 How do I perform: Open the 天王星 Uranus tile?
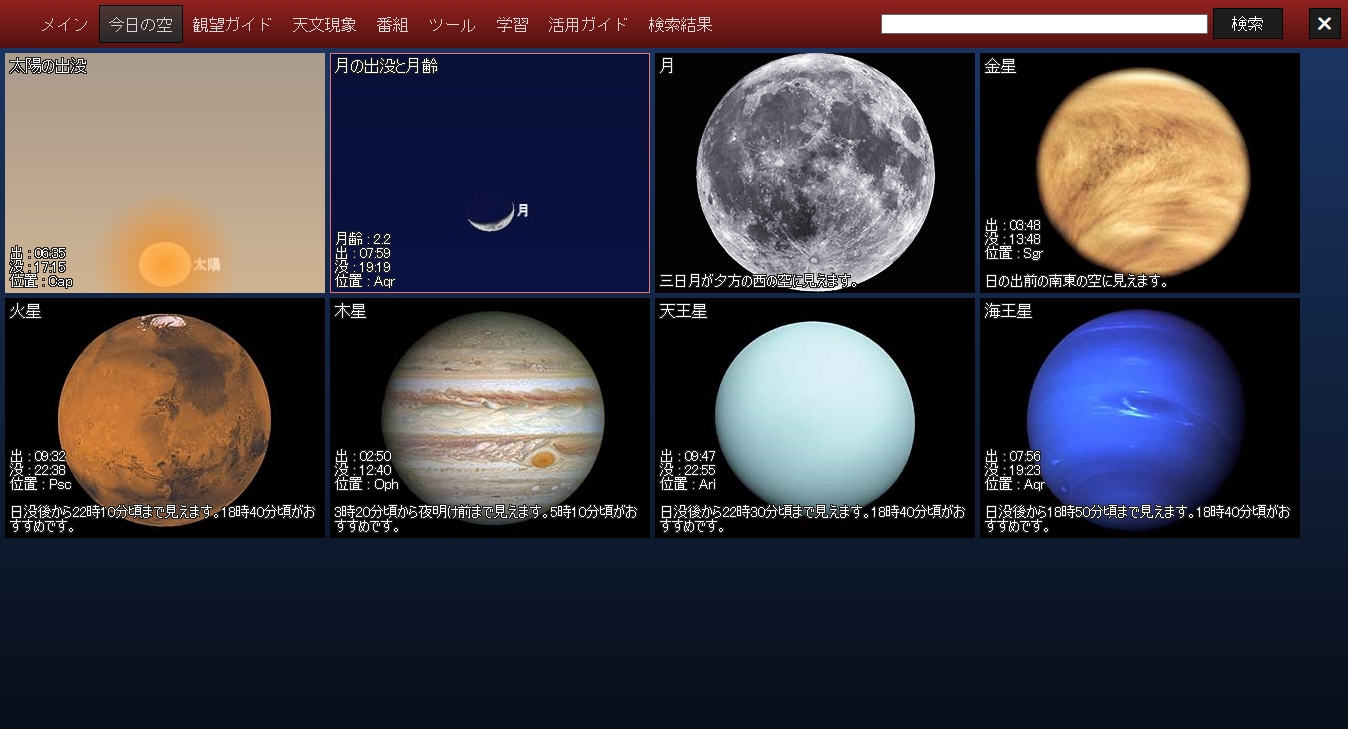[x=815, y=418]
